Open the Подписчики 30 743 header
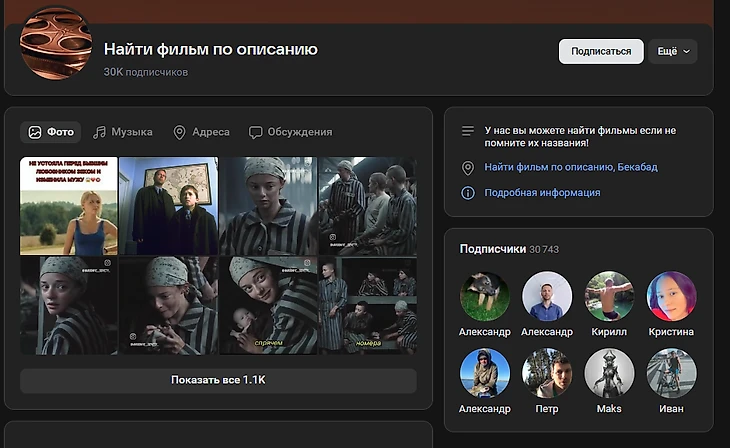This screenshot has height=448, width=730. (509, 249)
